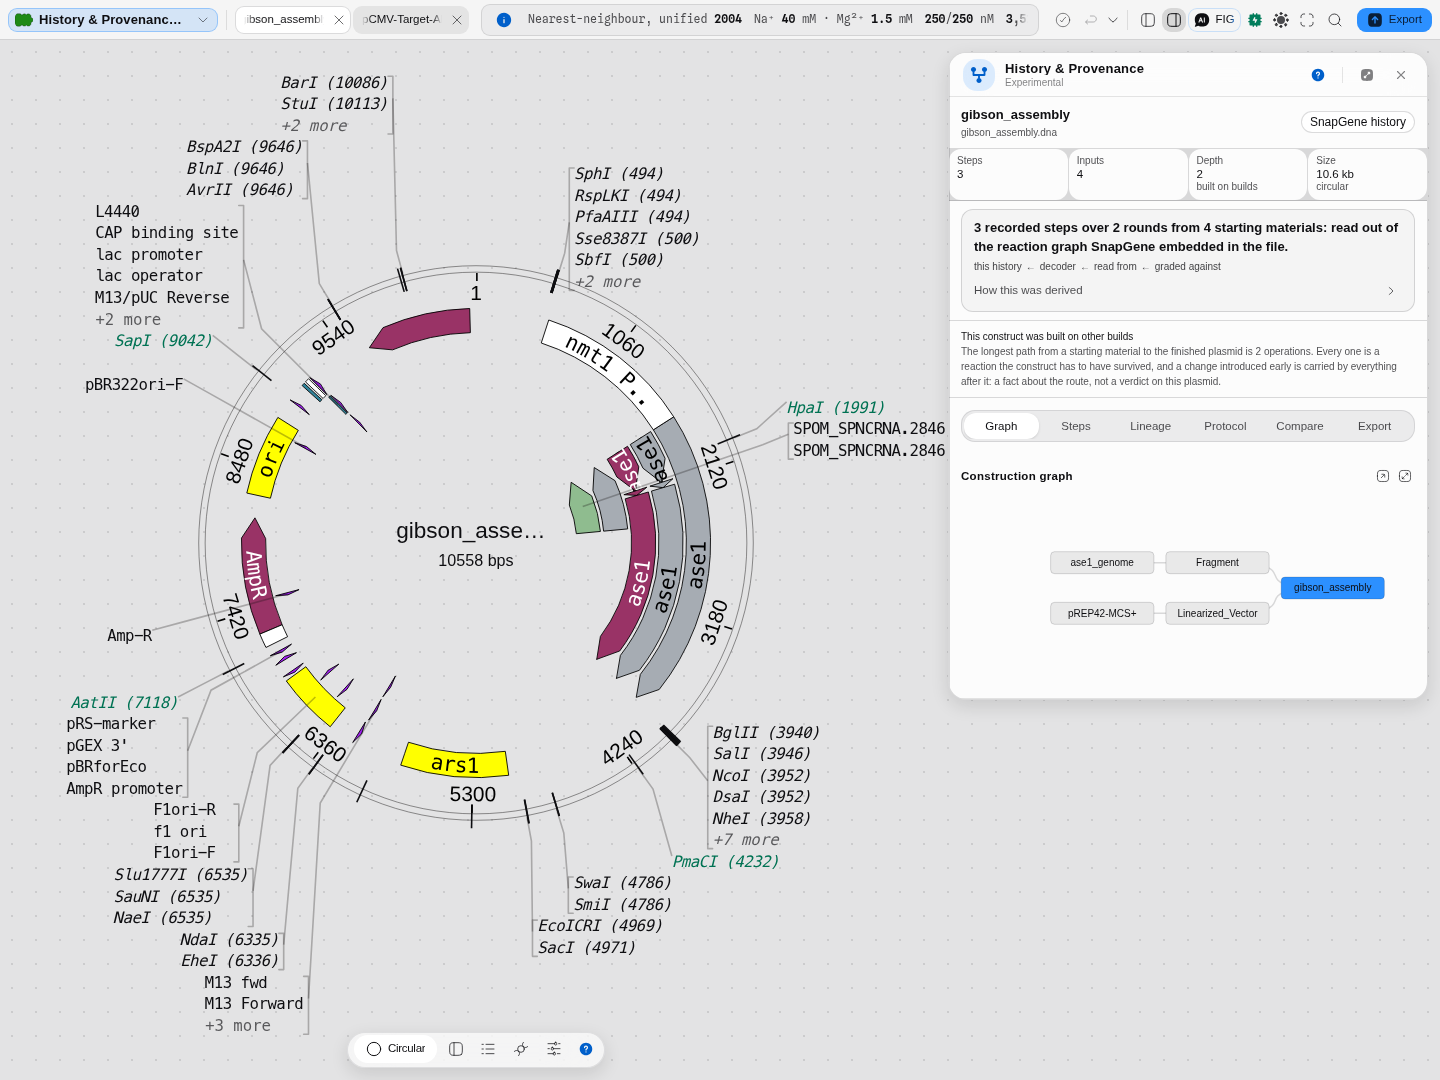Switch to the pCMV-Target file tab
Screen dimensions: 1440x1080
click(x=402, y=20)
